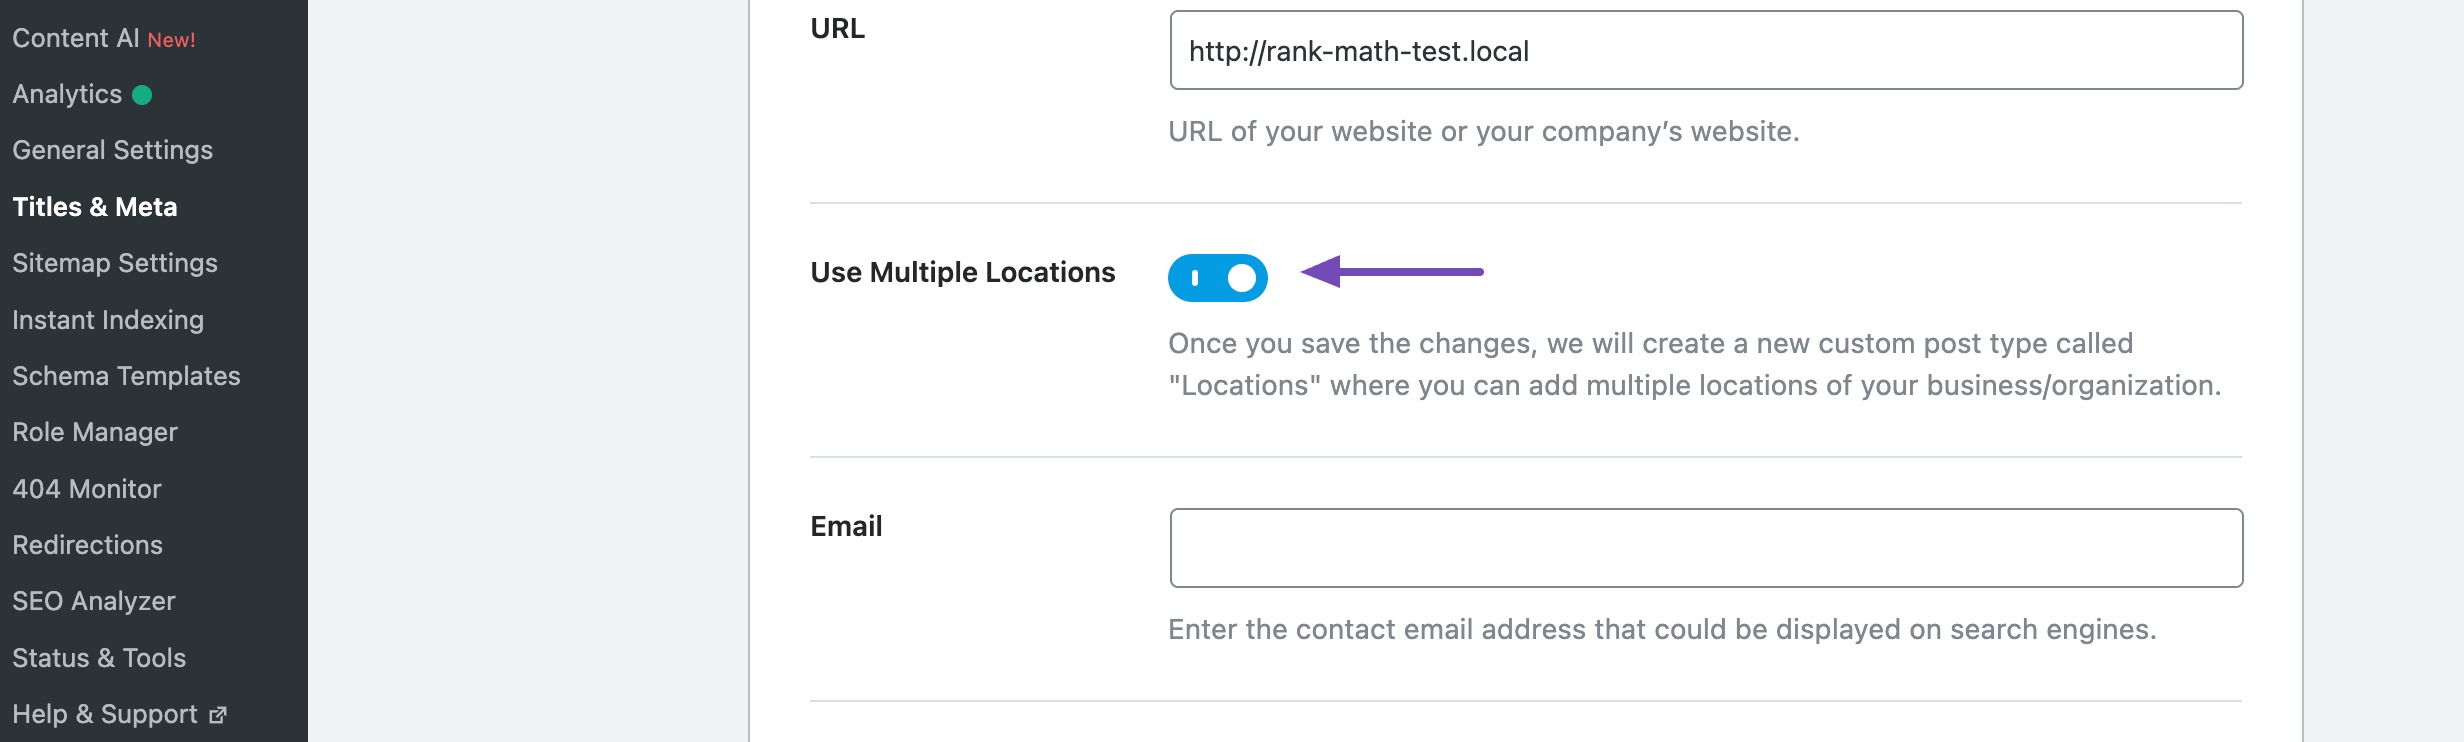
Task: Click the Email input field
Action: click(x=1705, y=548)
